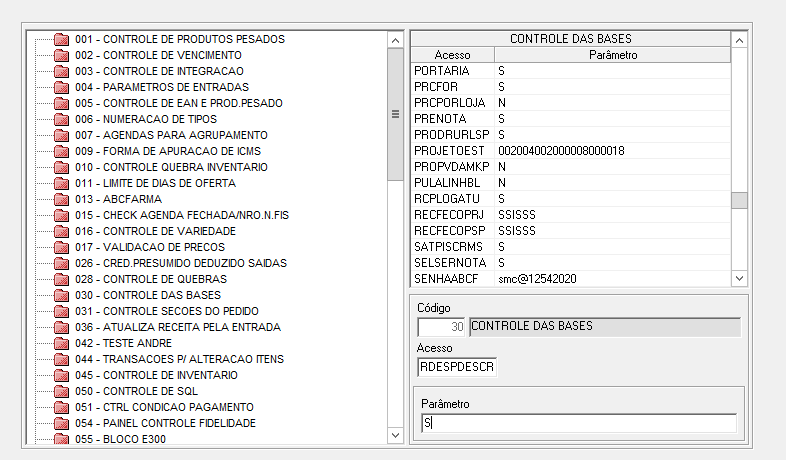Click folder icon of 030 - CONTROLE DAS BASES
The height and width of the screenshot is (460, 786).
pyautogui.click(x=61, y=295)
